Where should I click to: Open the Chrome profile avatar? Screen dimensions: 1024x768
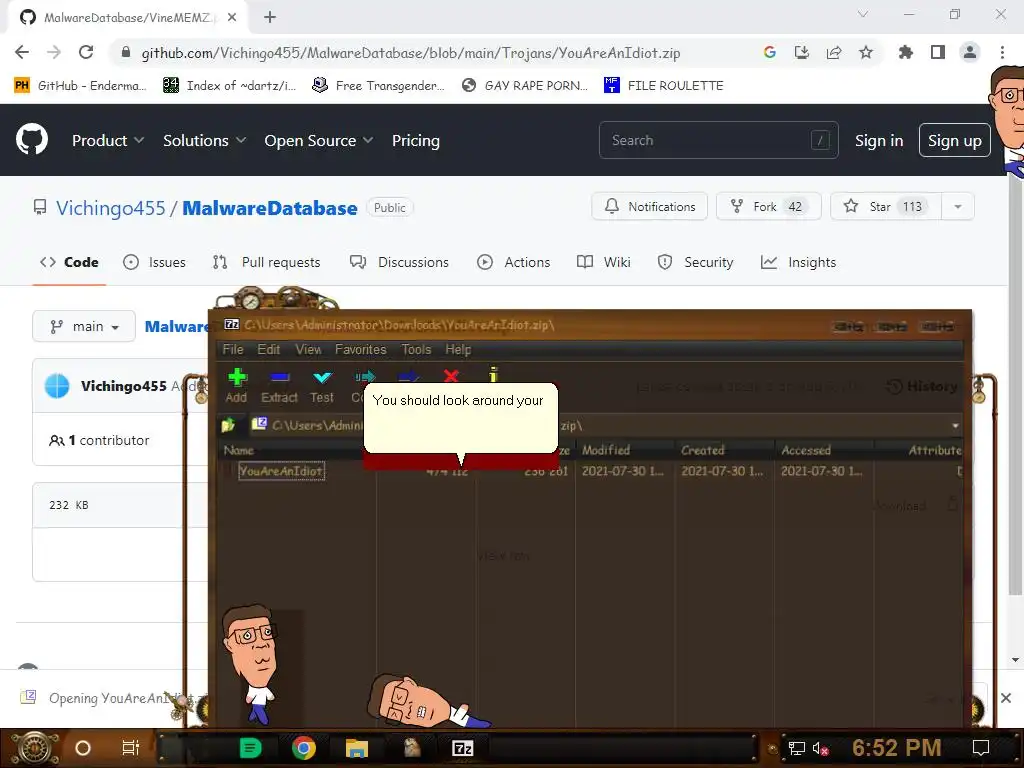click(x=970, y=52)
